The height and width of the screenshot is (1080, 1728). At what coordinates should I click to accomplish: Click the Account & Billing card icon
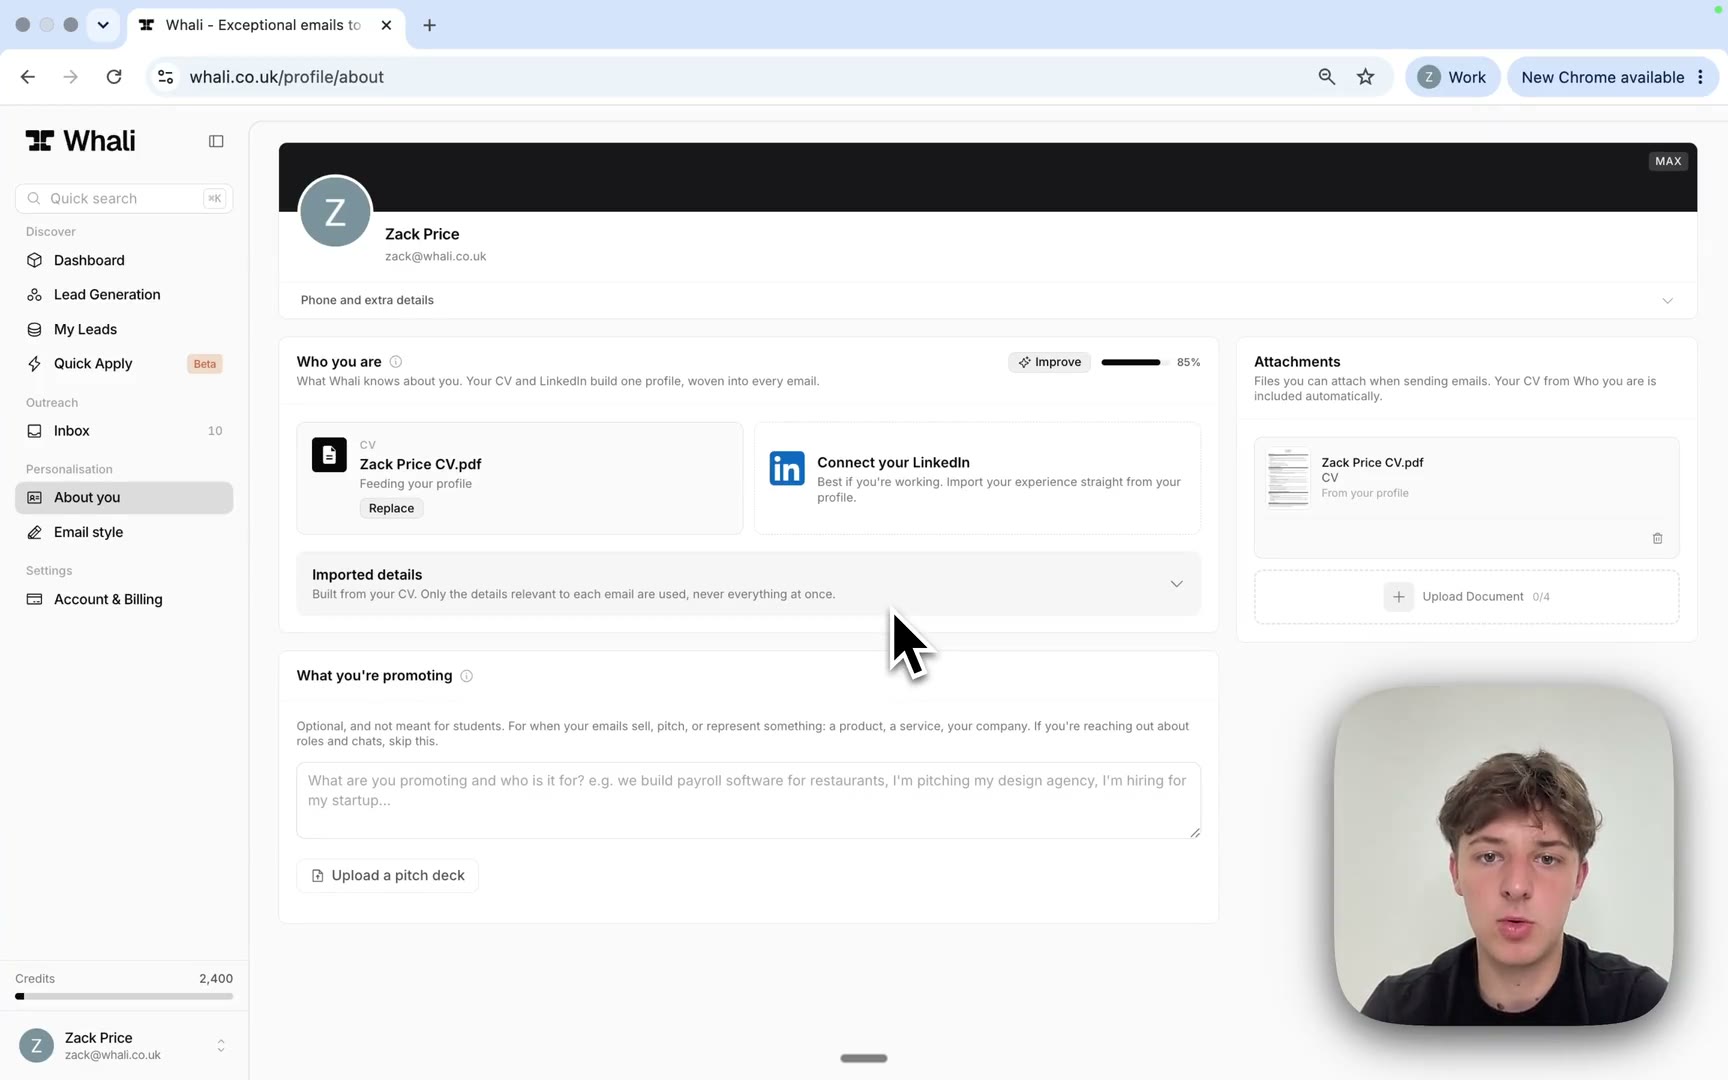(x=35, y=599)
